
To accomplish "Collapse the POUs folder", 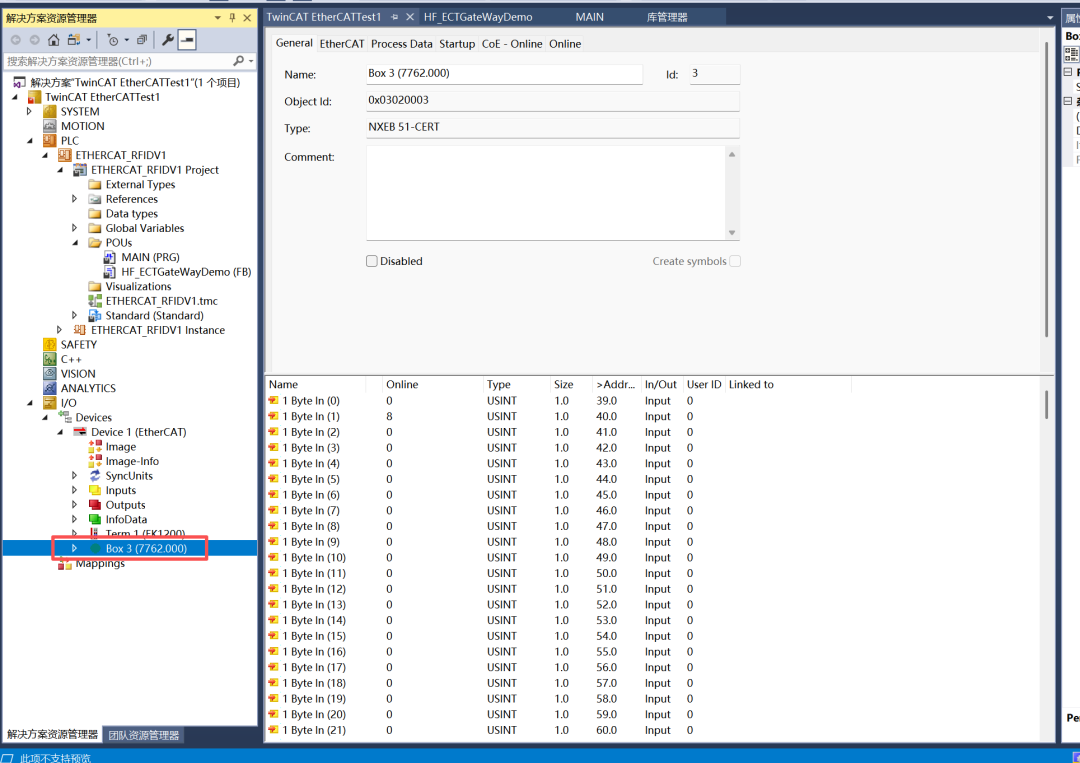I will [75, 243].
